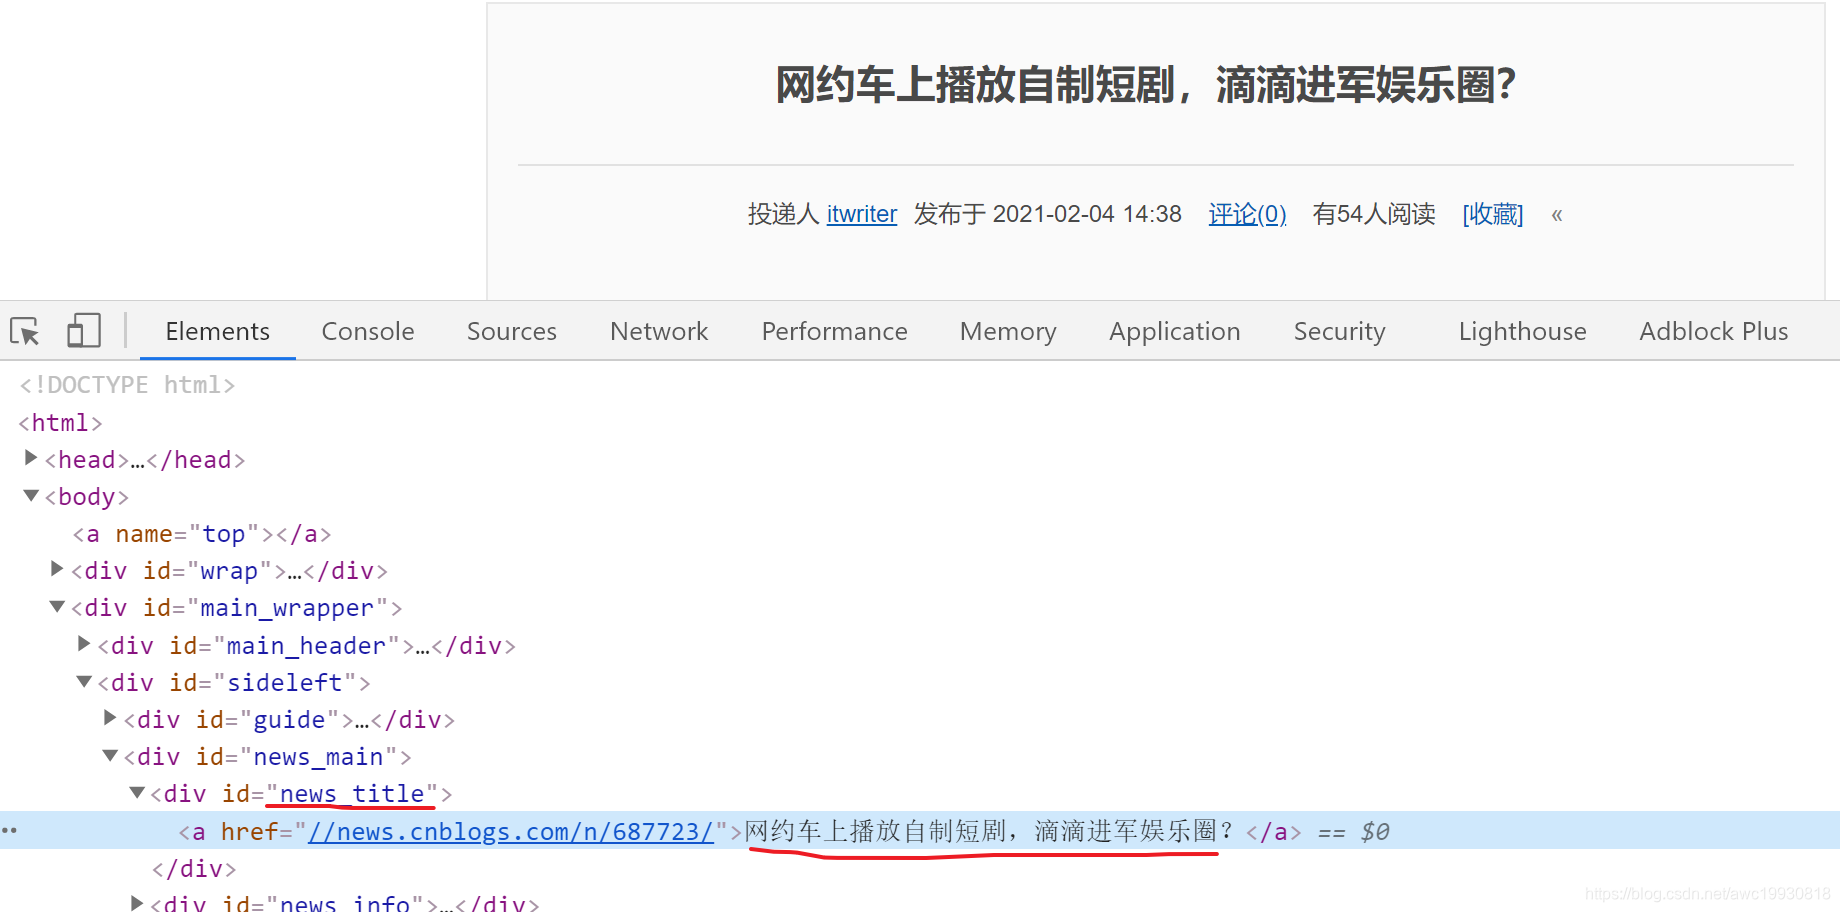This screenshot has width=1840, height=912.
Task: Select the closing </div> tag line
Action: click(194, 869)
